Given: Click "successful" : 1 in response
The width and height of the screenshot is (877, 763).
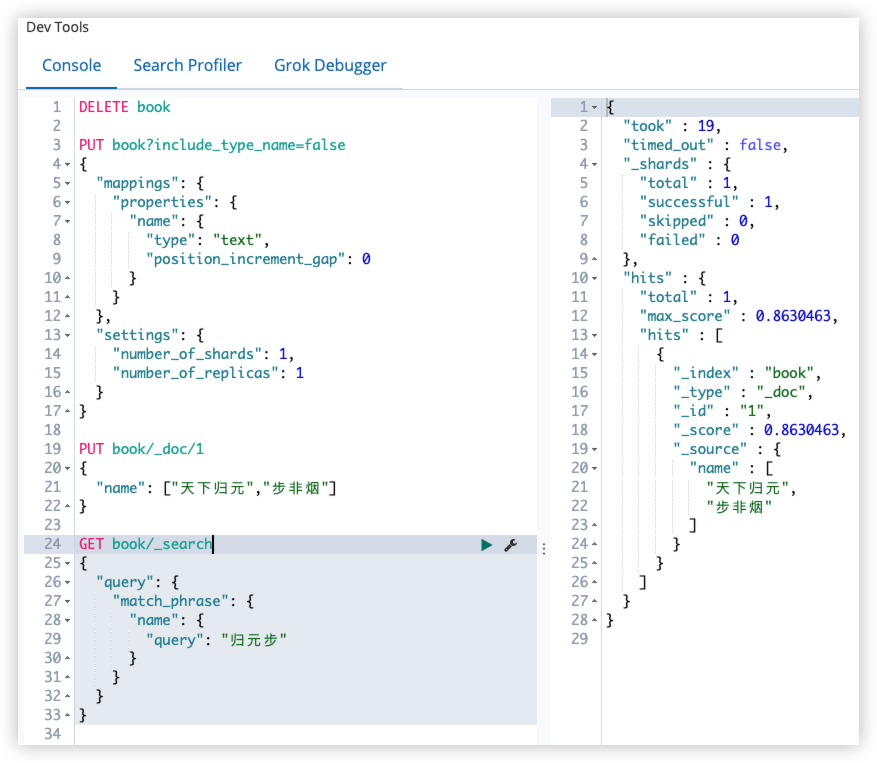Looking at the screenshot, I should 710,202.
